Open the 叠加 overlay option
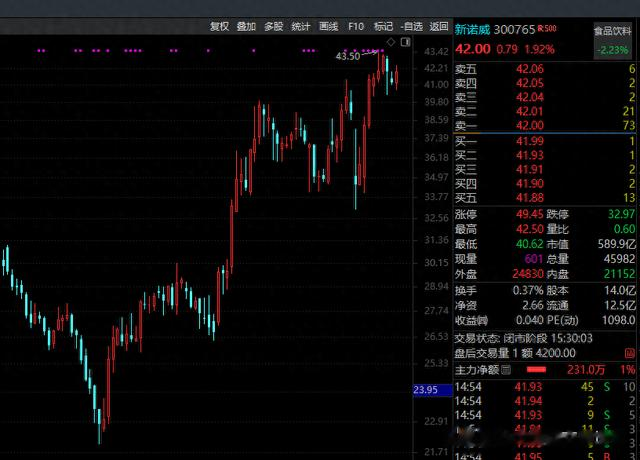640x460 pixels. click(x=246, y=27)
